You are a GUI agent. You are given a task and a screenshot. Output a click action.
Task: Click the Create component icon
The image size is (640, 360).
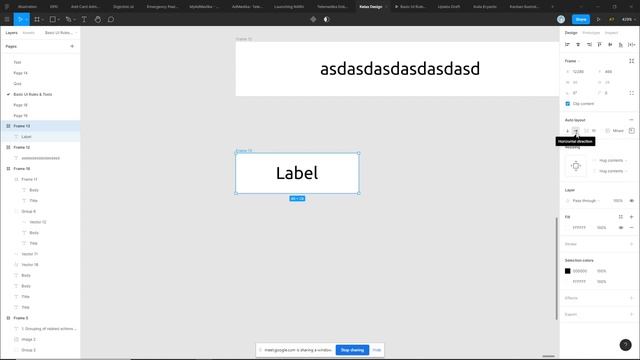click(x=313, y=19)
